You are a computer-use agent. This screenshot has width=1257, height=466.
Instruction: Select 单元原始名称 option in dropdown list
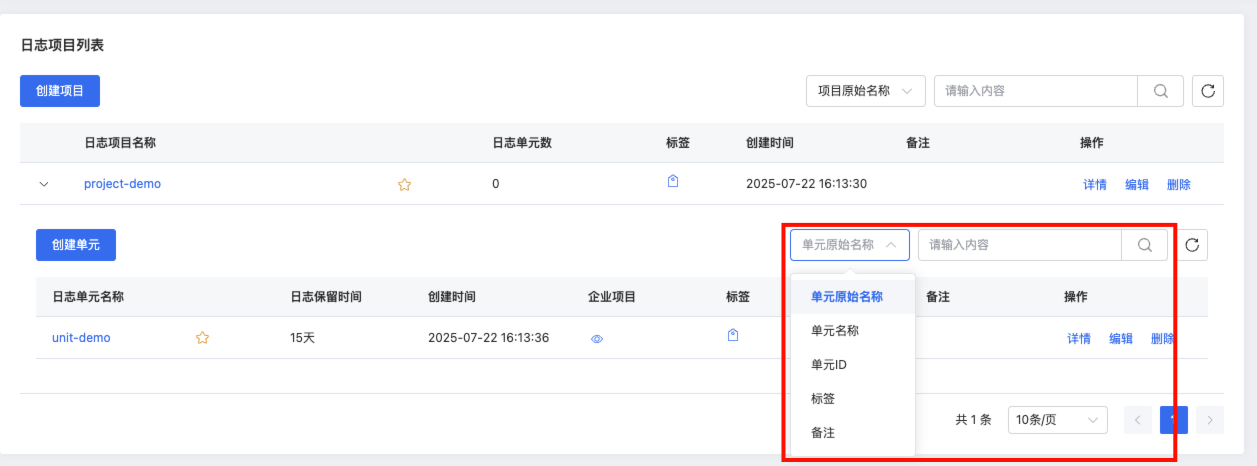point(852,297)
